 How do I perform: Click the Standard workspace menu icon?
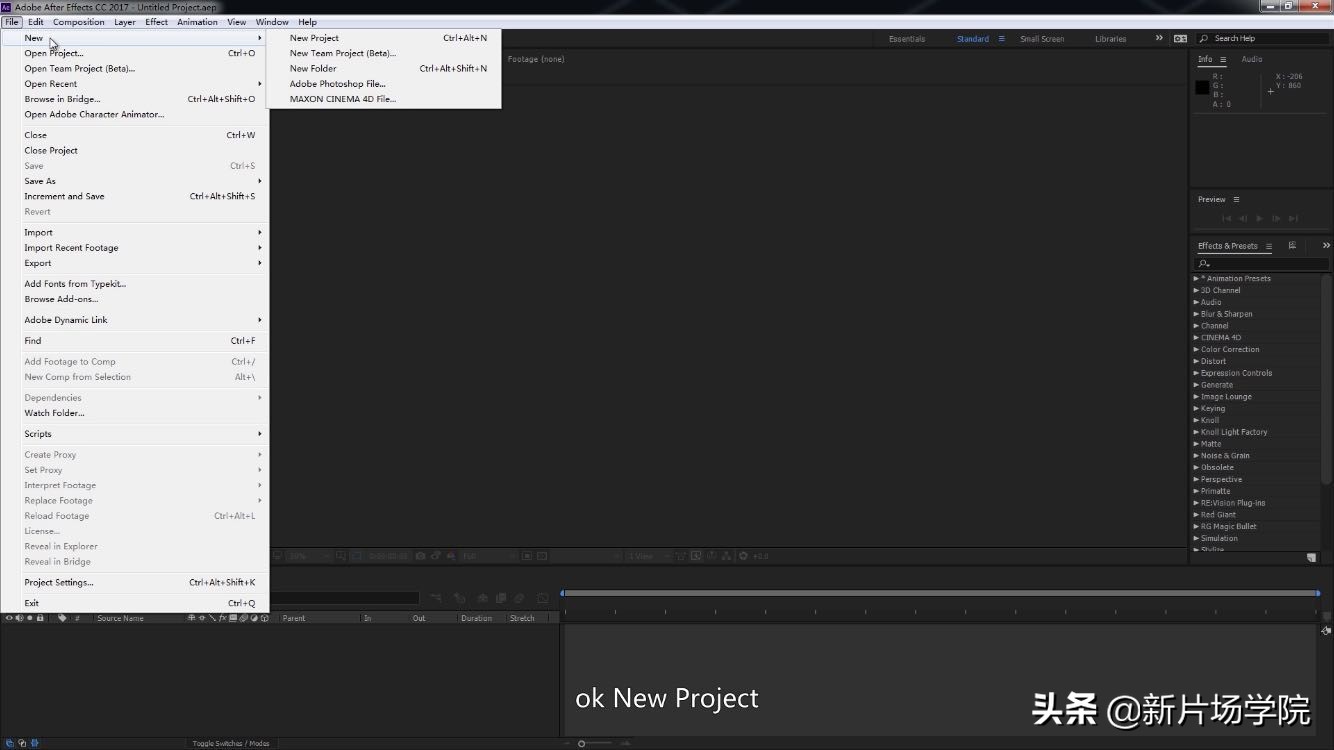[x=1001, y=39]
